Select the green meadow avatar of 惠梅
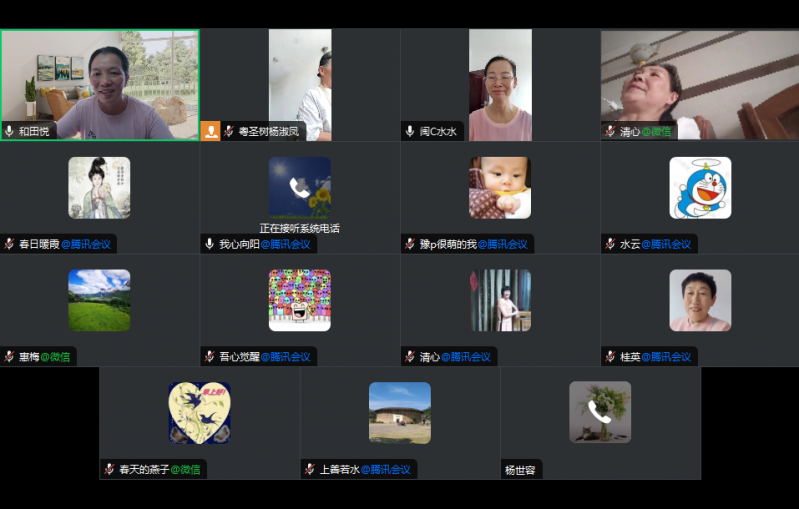Viewport: 799px width, 509px height. tap(99, 300)
